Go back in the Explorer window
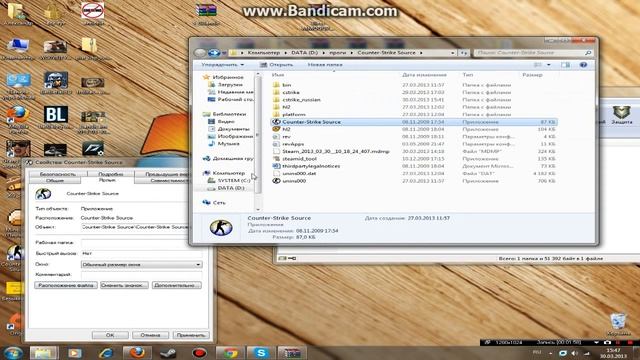 [x=200, y=53]
